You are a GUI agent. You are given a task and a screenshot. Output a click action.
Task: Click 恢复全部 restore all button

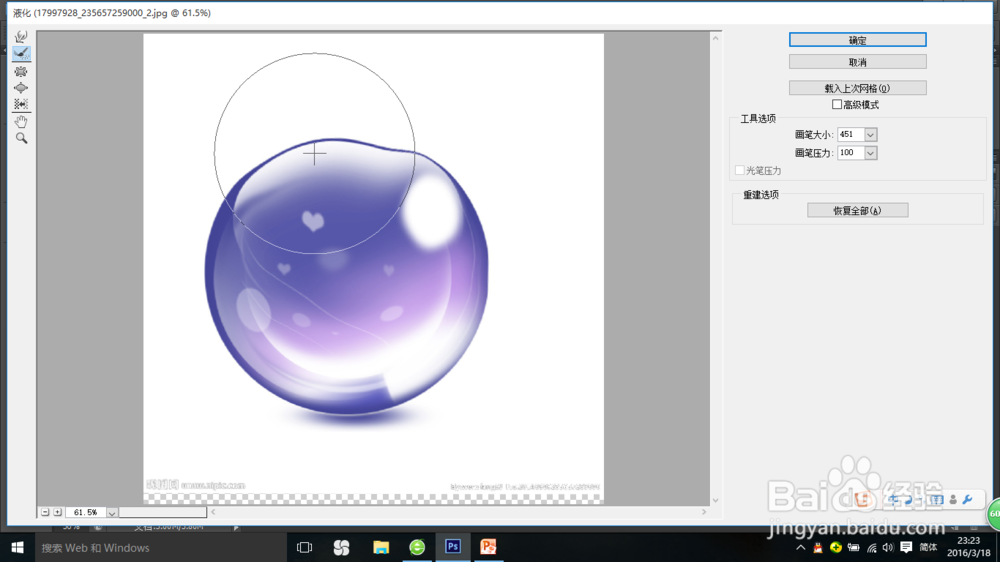click(x=857, y=211)
